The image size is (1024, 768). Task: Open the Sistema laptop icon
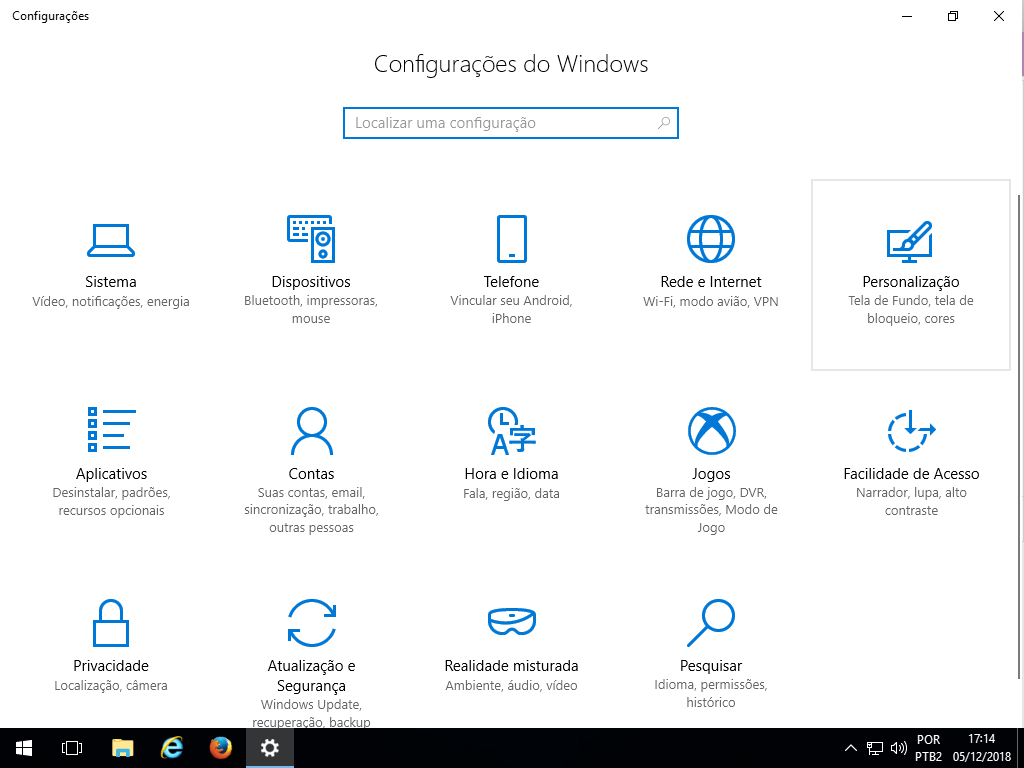[111, 239]
